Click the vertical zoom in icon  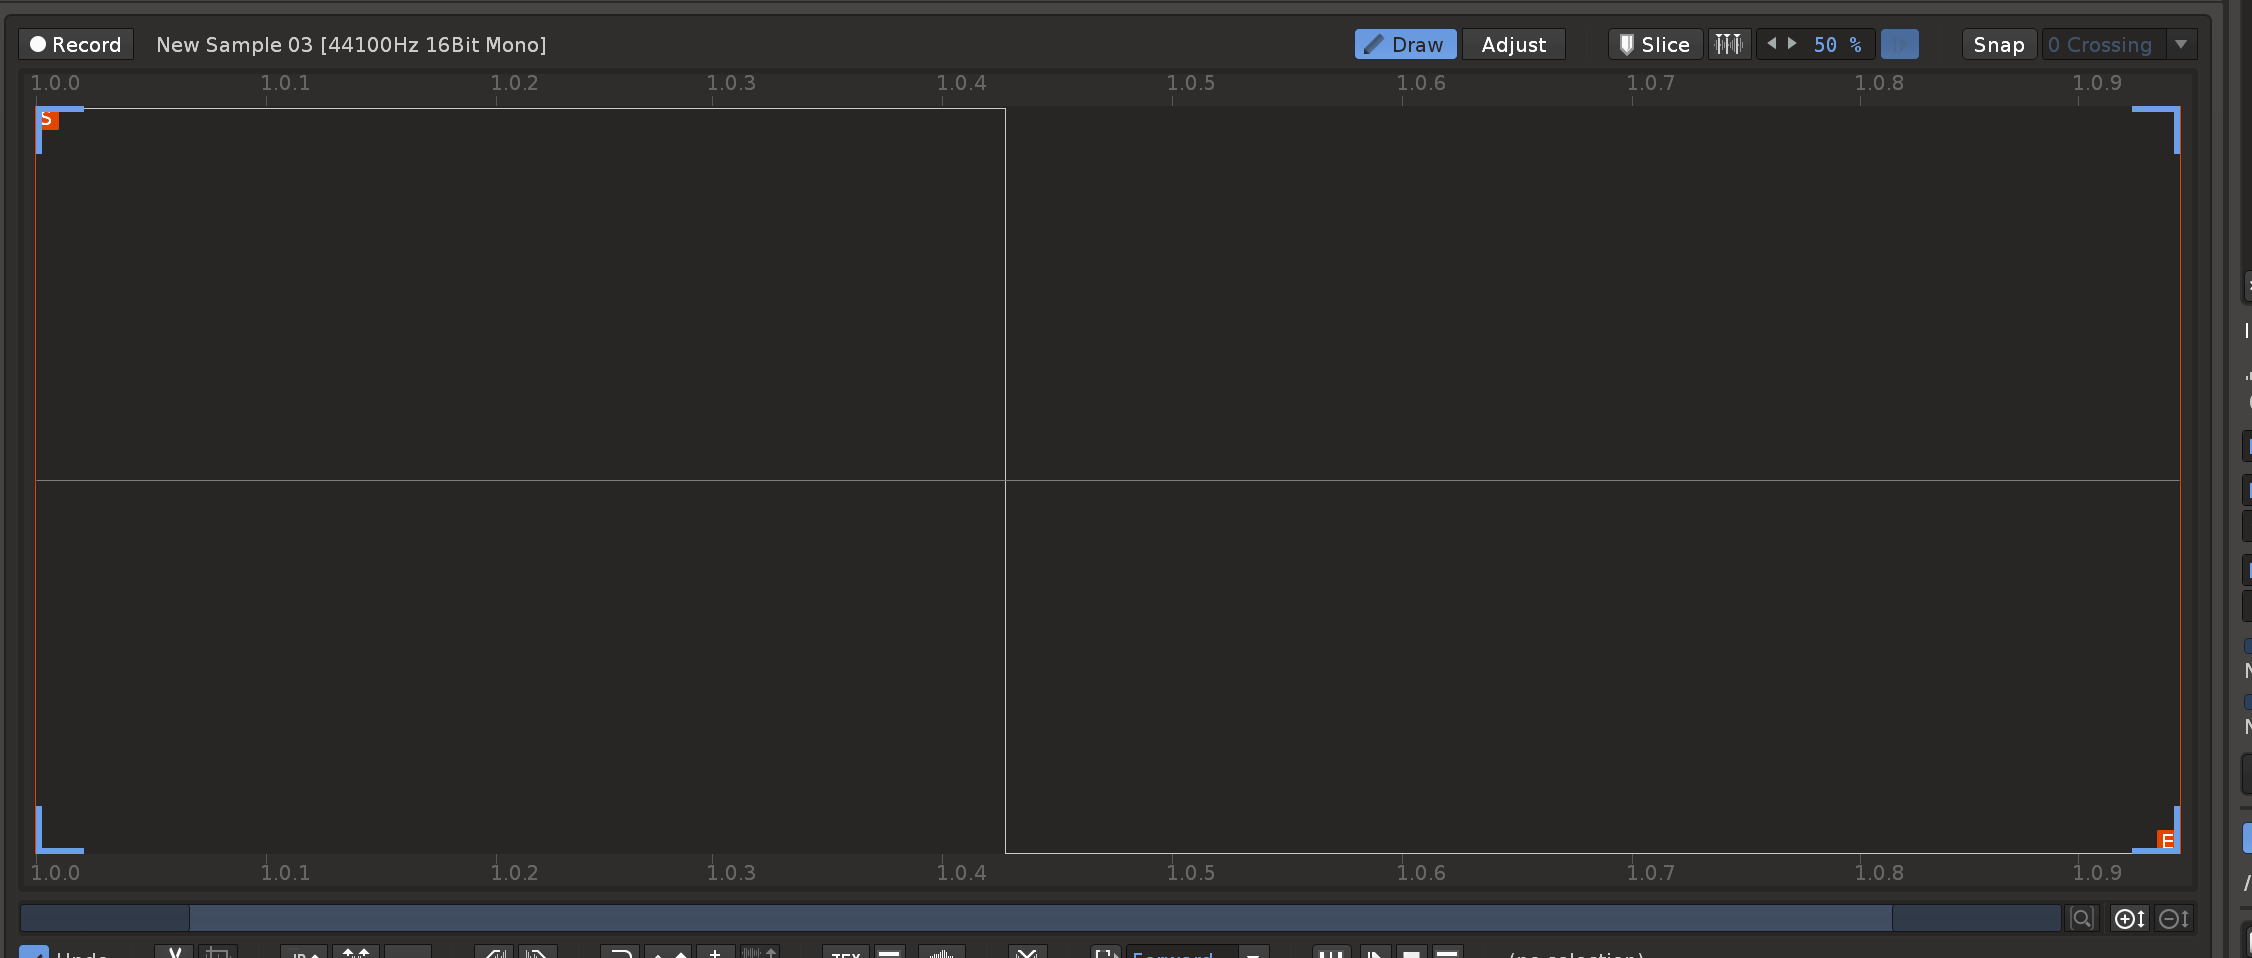tap(2129, 918)
